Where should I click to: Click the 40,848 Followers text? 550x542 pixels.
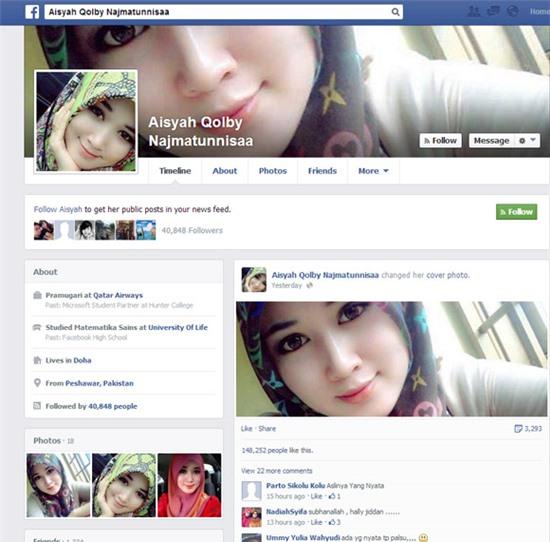[192, 230]
